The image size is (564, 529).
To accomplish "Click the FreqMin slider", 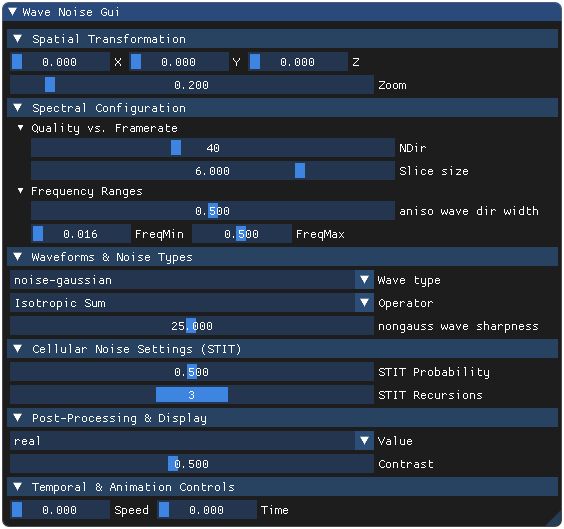I will pyautogui.click(x=81, y=234).
